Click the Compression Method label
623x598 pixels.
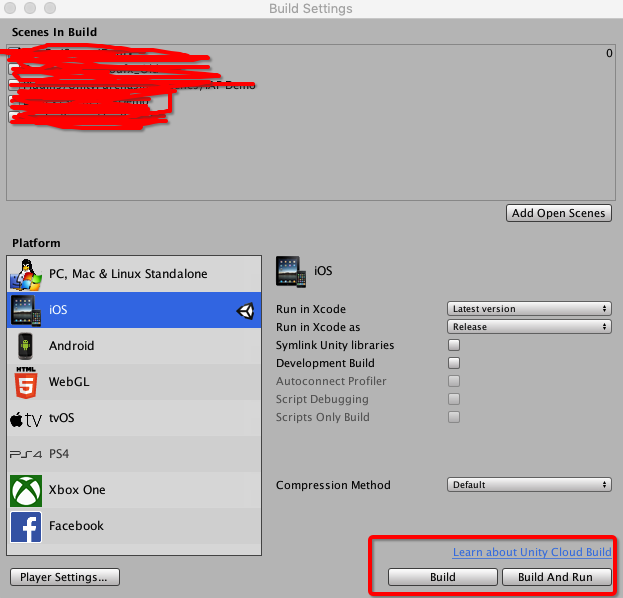(333, 485)
